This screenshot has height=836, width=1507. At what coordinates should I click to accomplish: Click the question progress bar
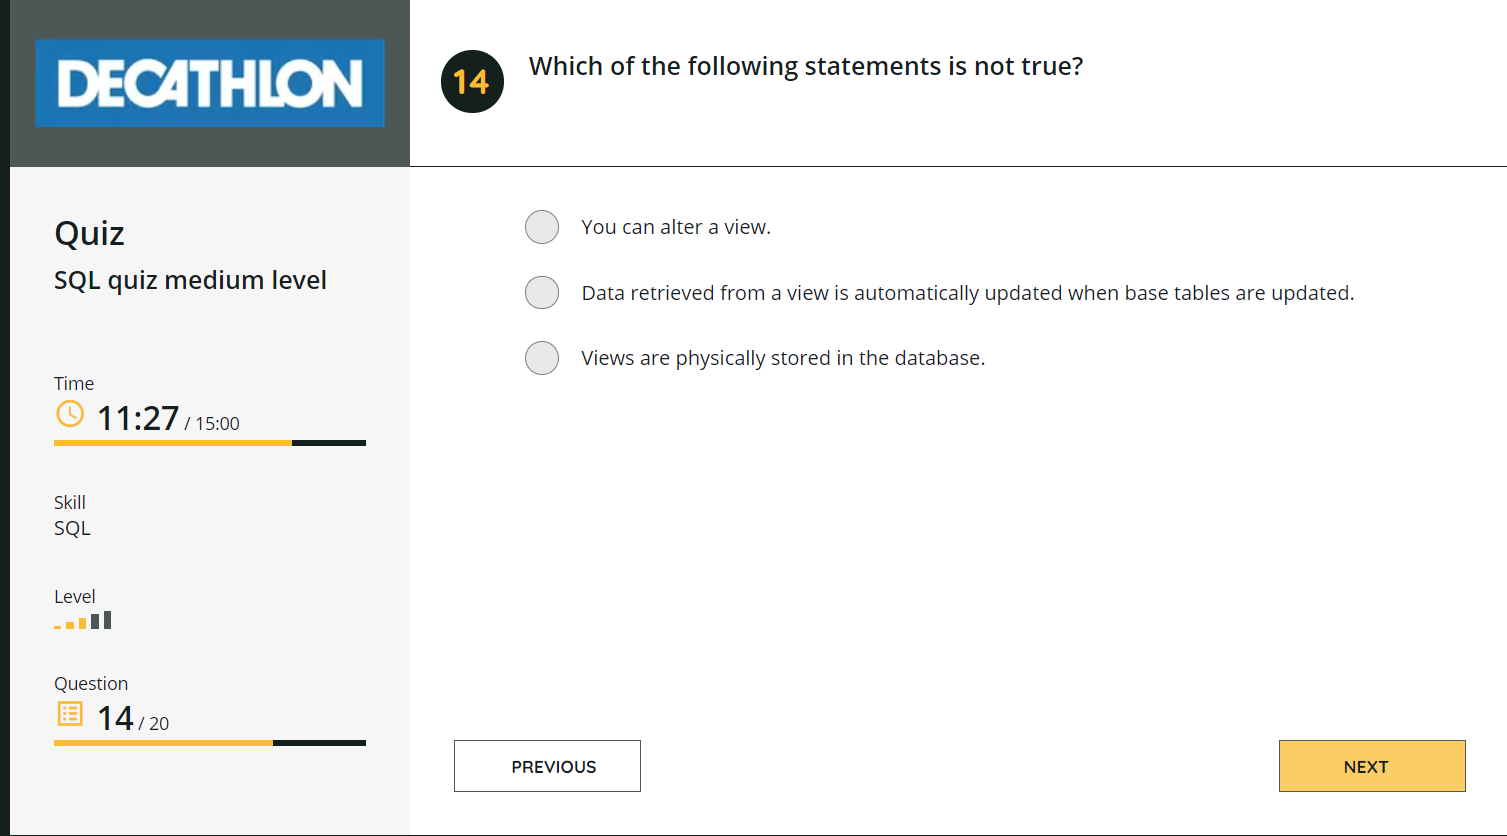pyautogui.click(x=210, y=743)
